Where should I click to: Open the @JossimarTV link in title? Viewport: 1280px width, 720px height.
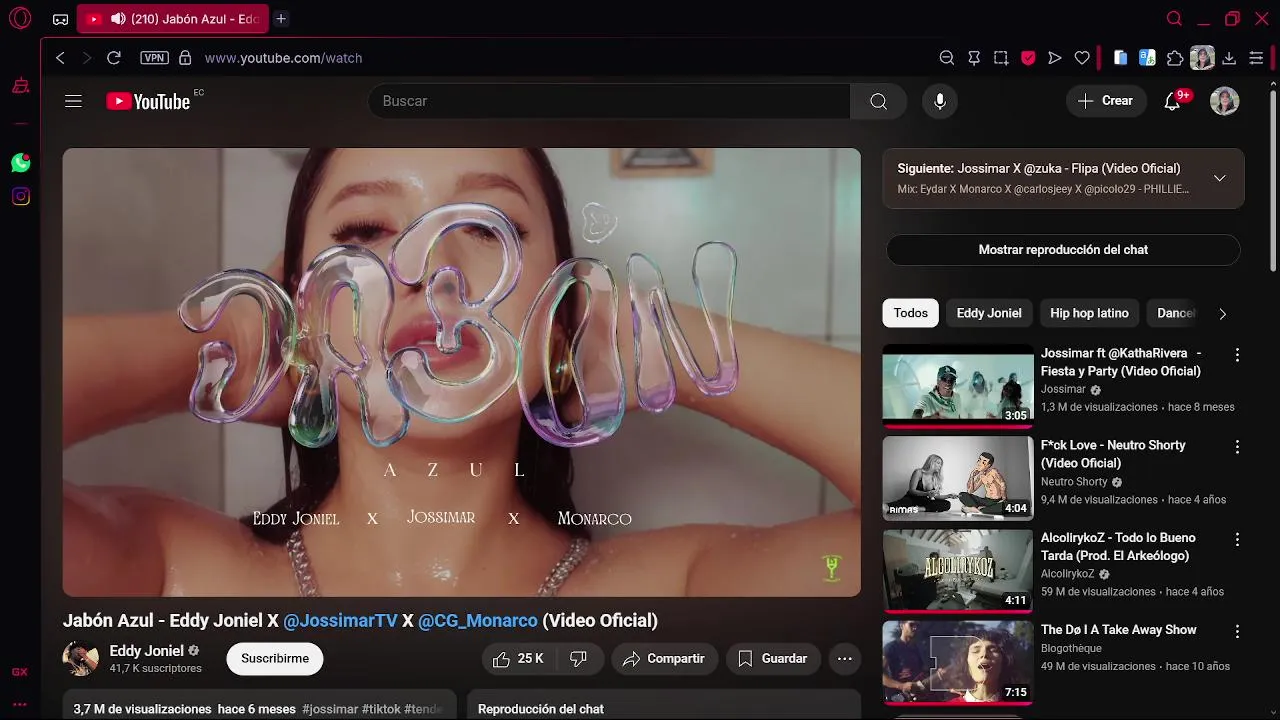(340, 621)
